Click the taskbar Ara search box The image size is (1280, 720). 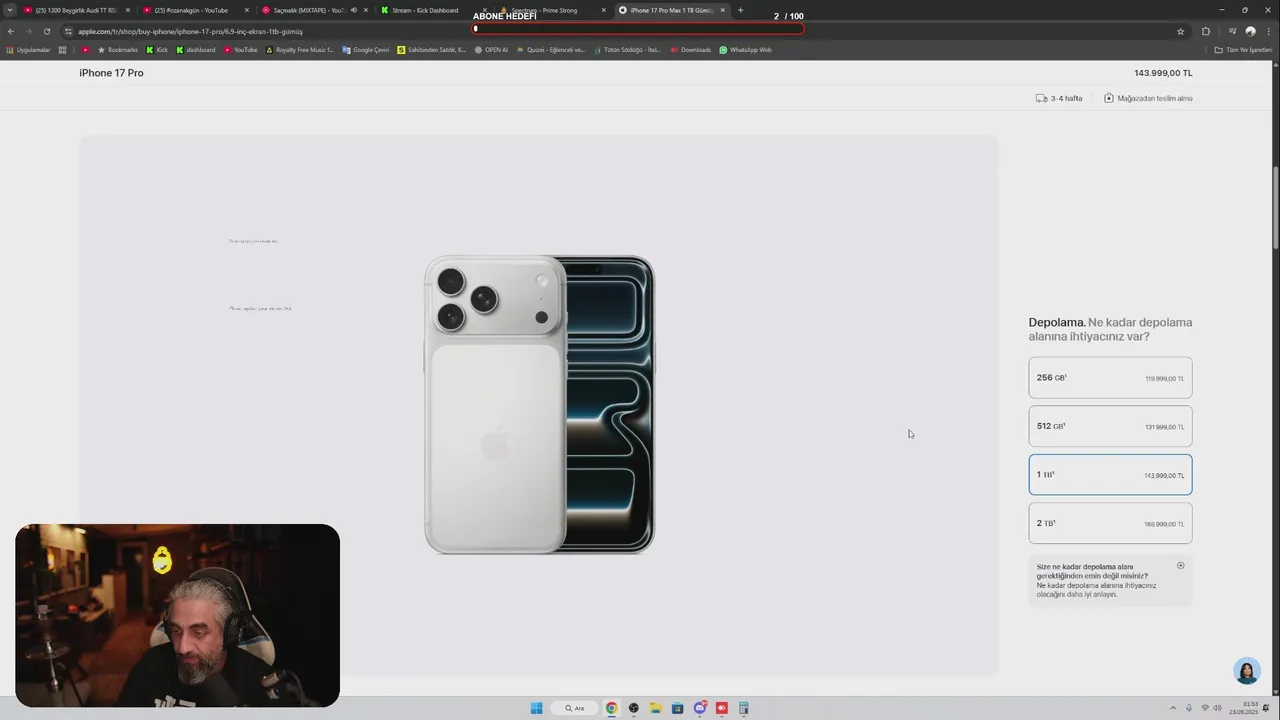coord(575,708)
